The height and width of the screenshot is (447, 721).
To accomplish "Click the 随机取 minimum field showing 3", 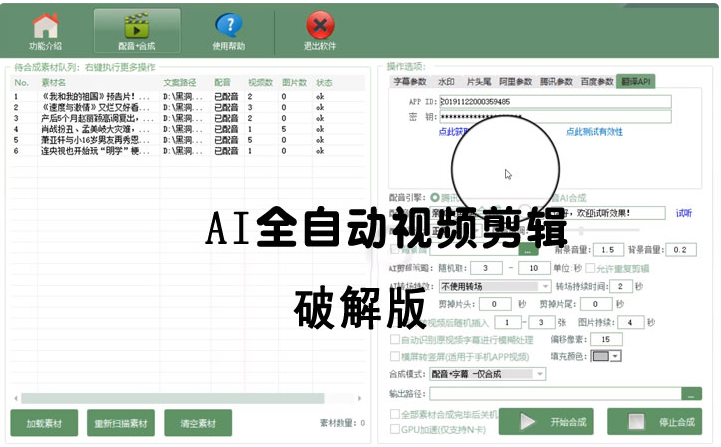I will pos(486,268).
